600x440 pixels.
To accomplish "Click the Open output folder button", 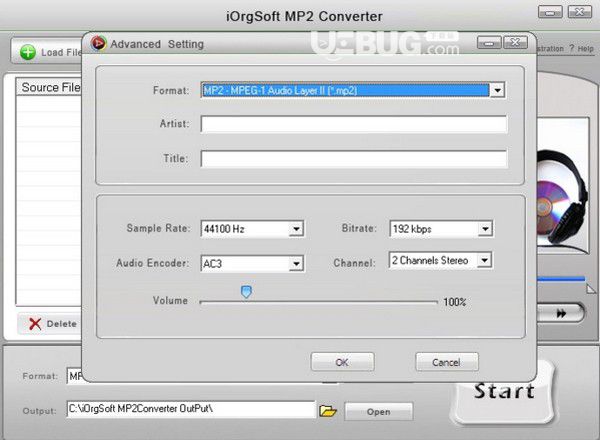I will click(x=378, y=412).
